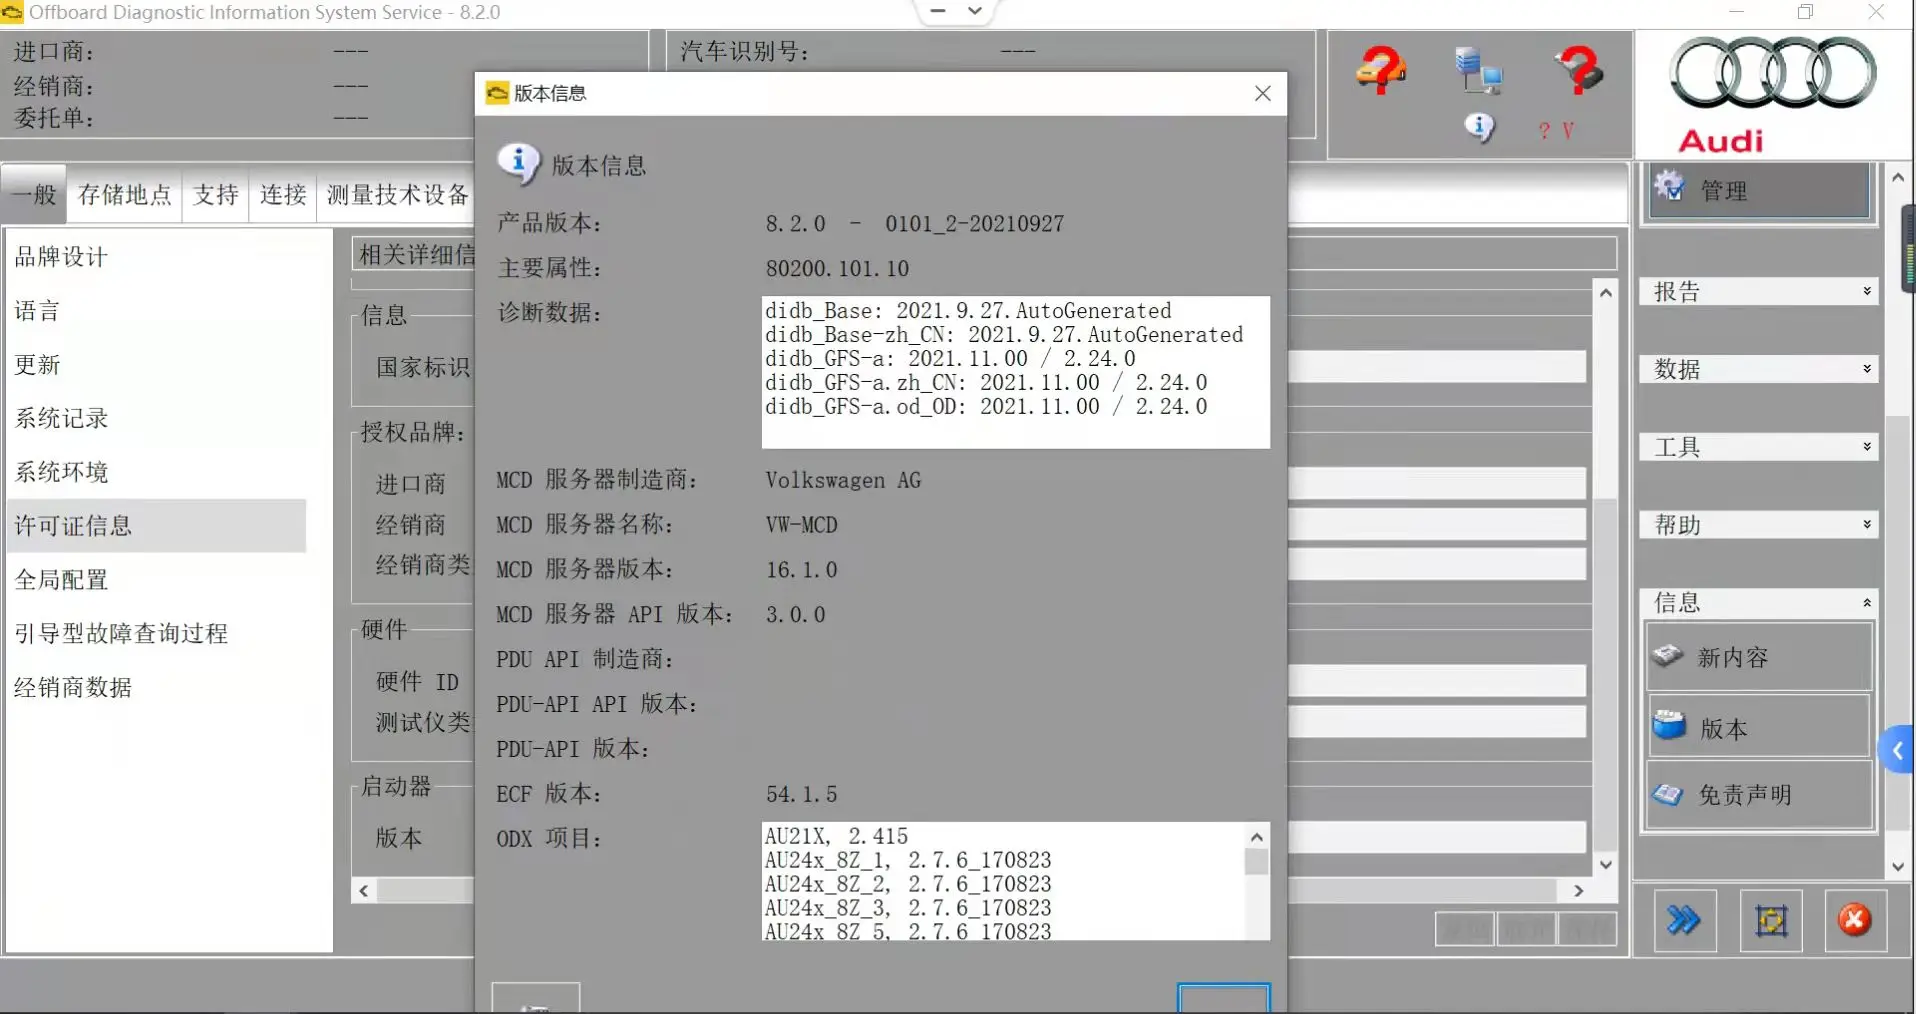The image size is (1916, 1014).
Task: Click the 诊断数据 text box
Action: coord(1016,372)
